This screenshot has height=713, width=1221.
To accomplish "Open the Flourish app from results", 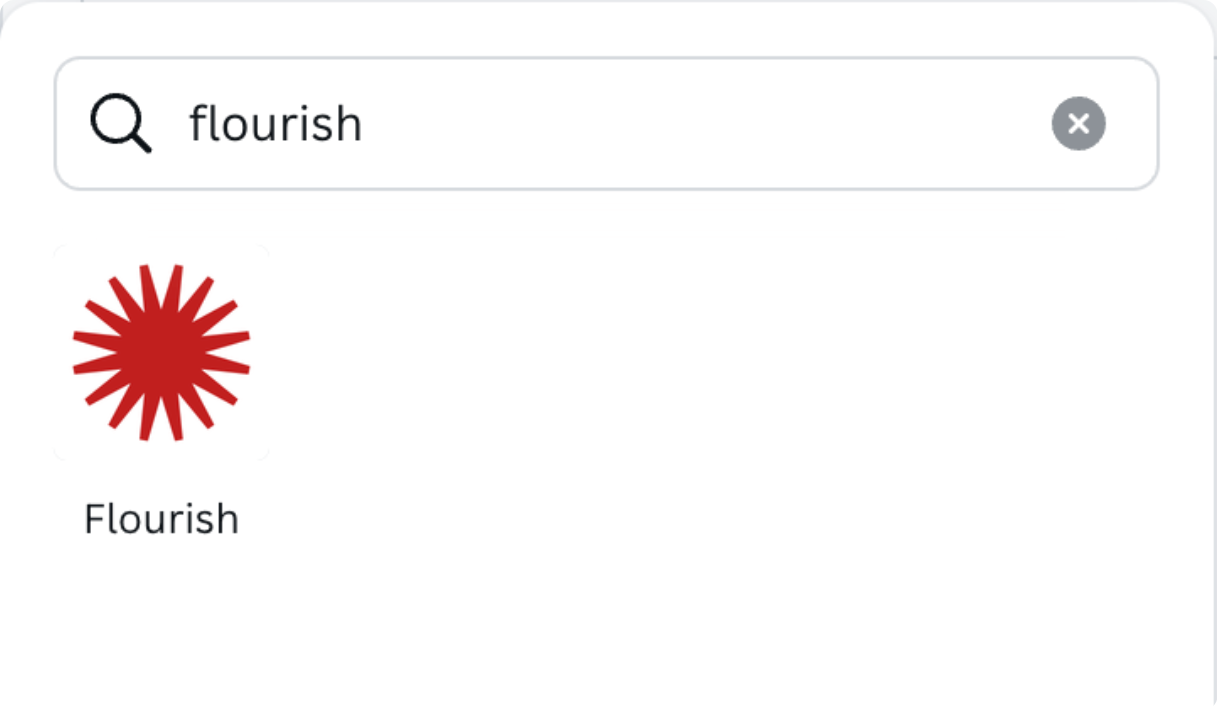I will click(x=161, y=352).
